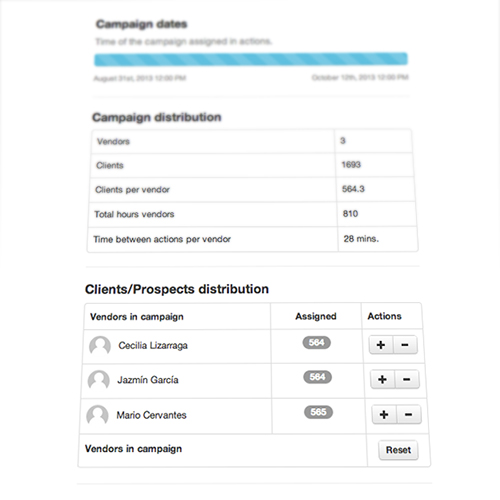The width and height of the screenshot is (500, 500).
Task: Add a client to Jazmín García
Action: [383, 379]
